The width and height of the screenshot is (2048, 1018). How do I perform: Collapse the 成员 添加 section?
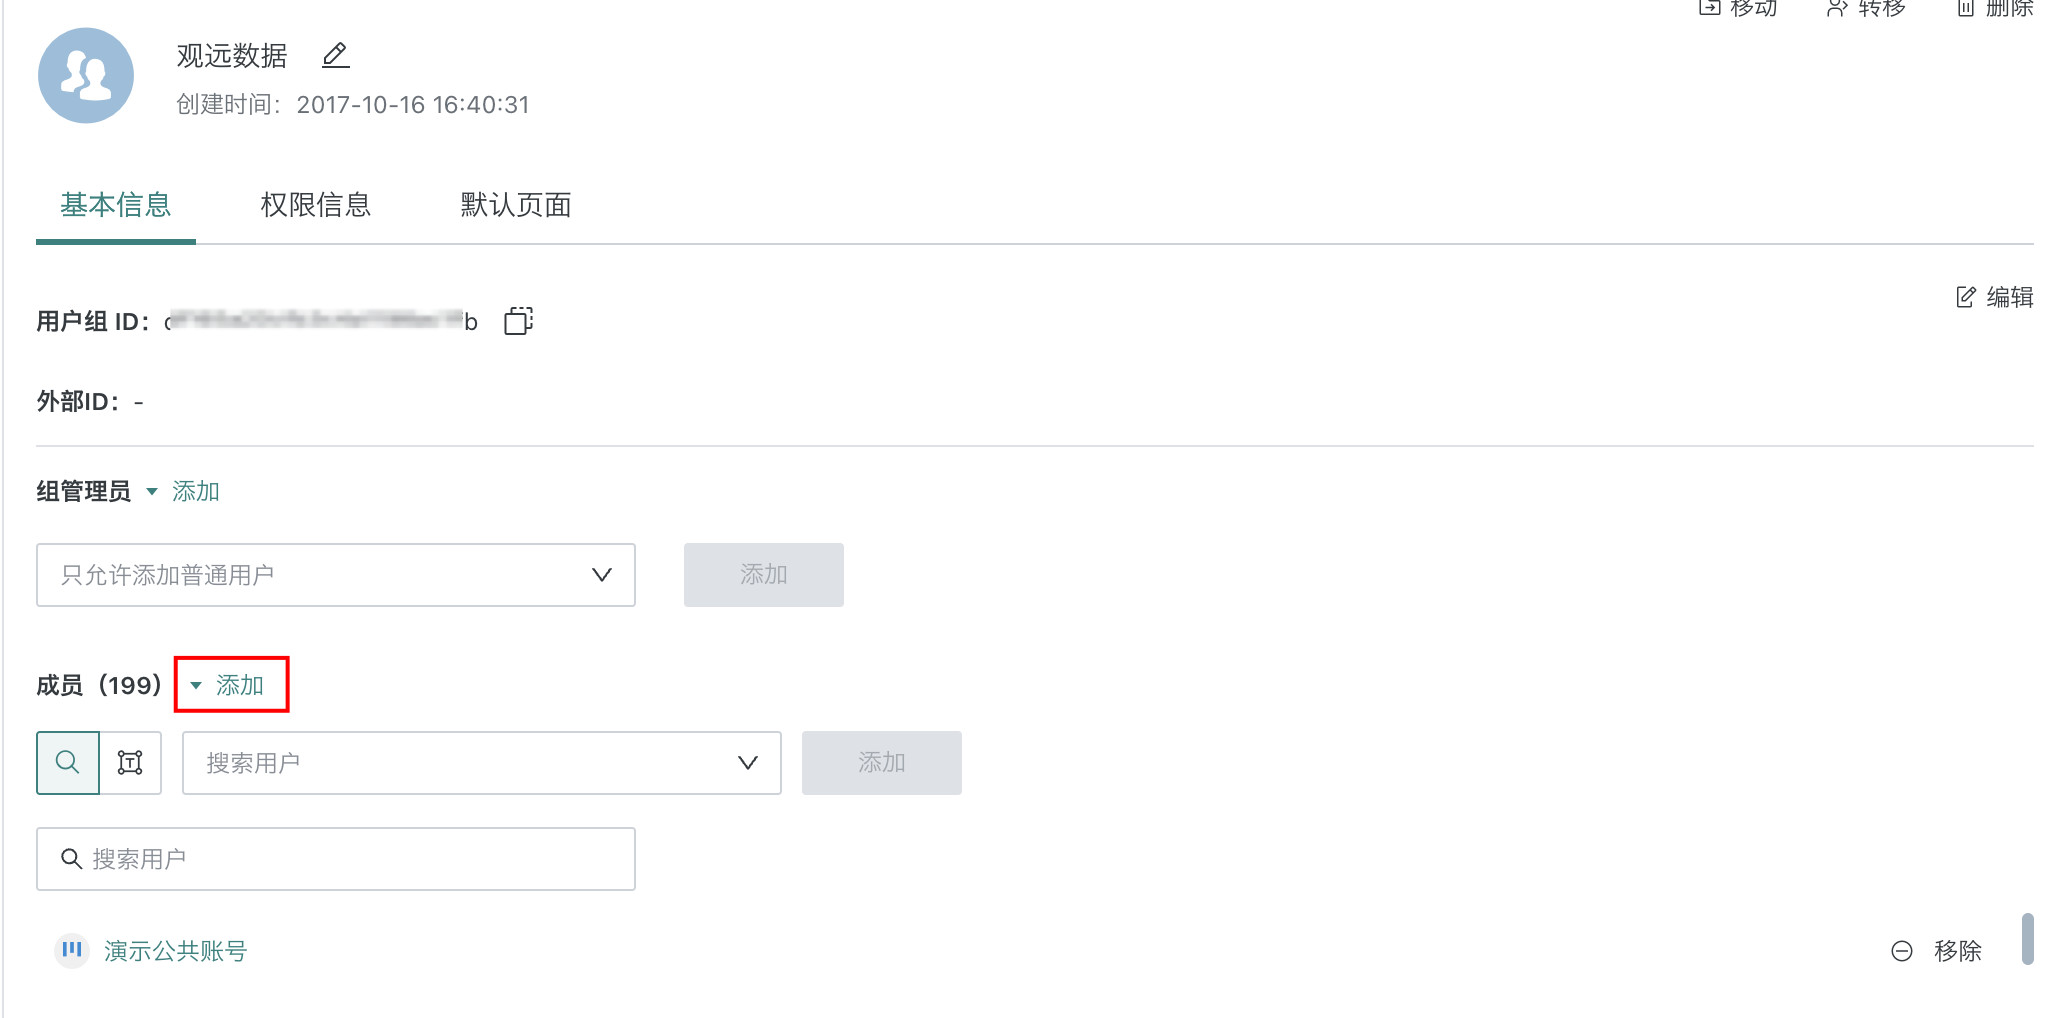(197, 685)
